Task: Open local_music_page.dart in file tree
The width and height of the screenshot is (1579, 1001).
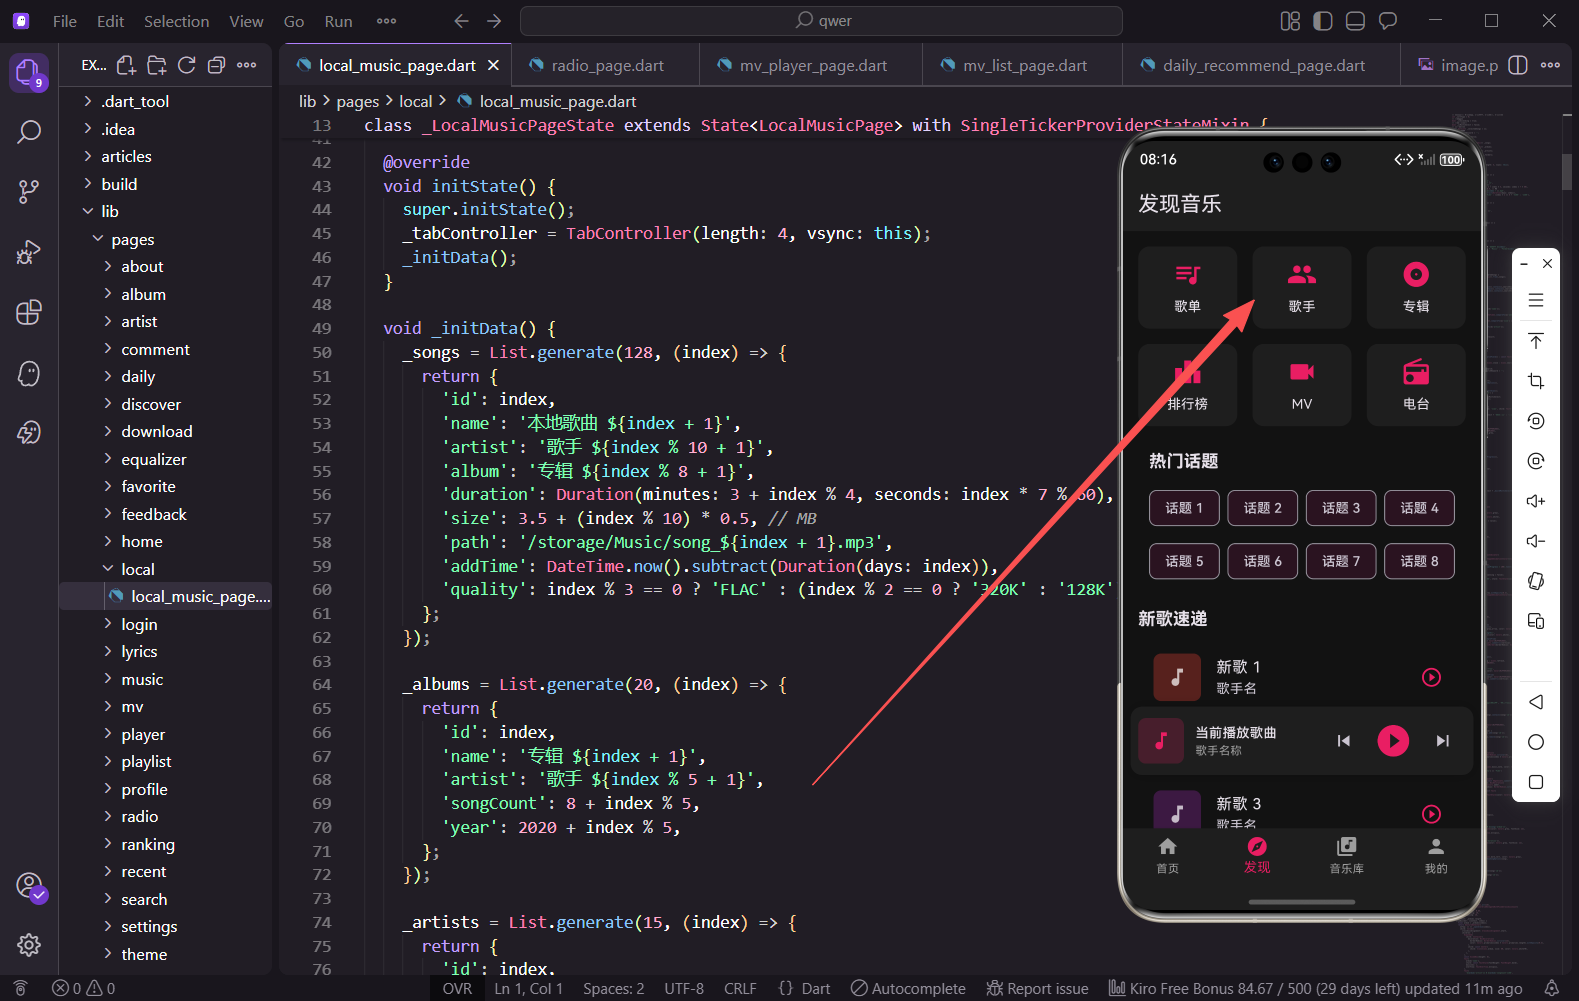Action: [x=165, y=596]
